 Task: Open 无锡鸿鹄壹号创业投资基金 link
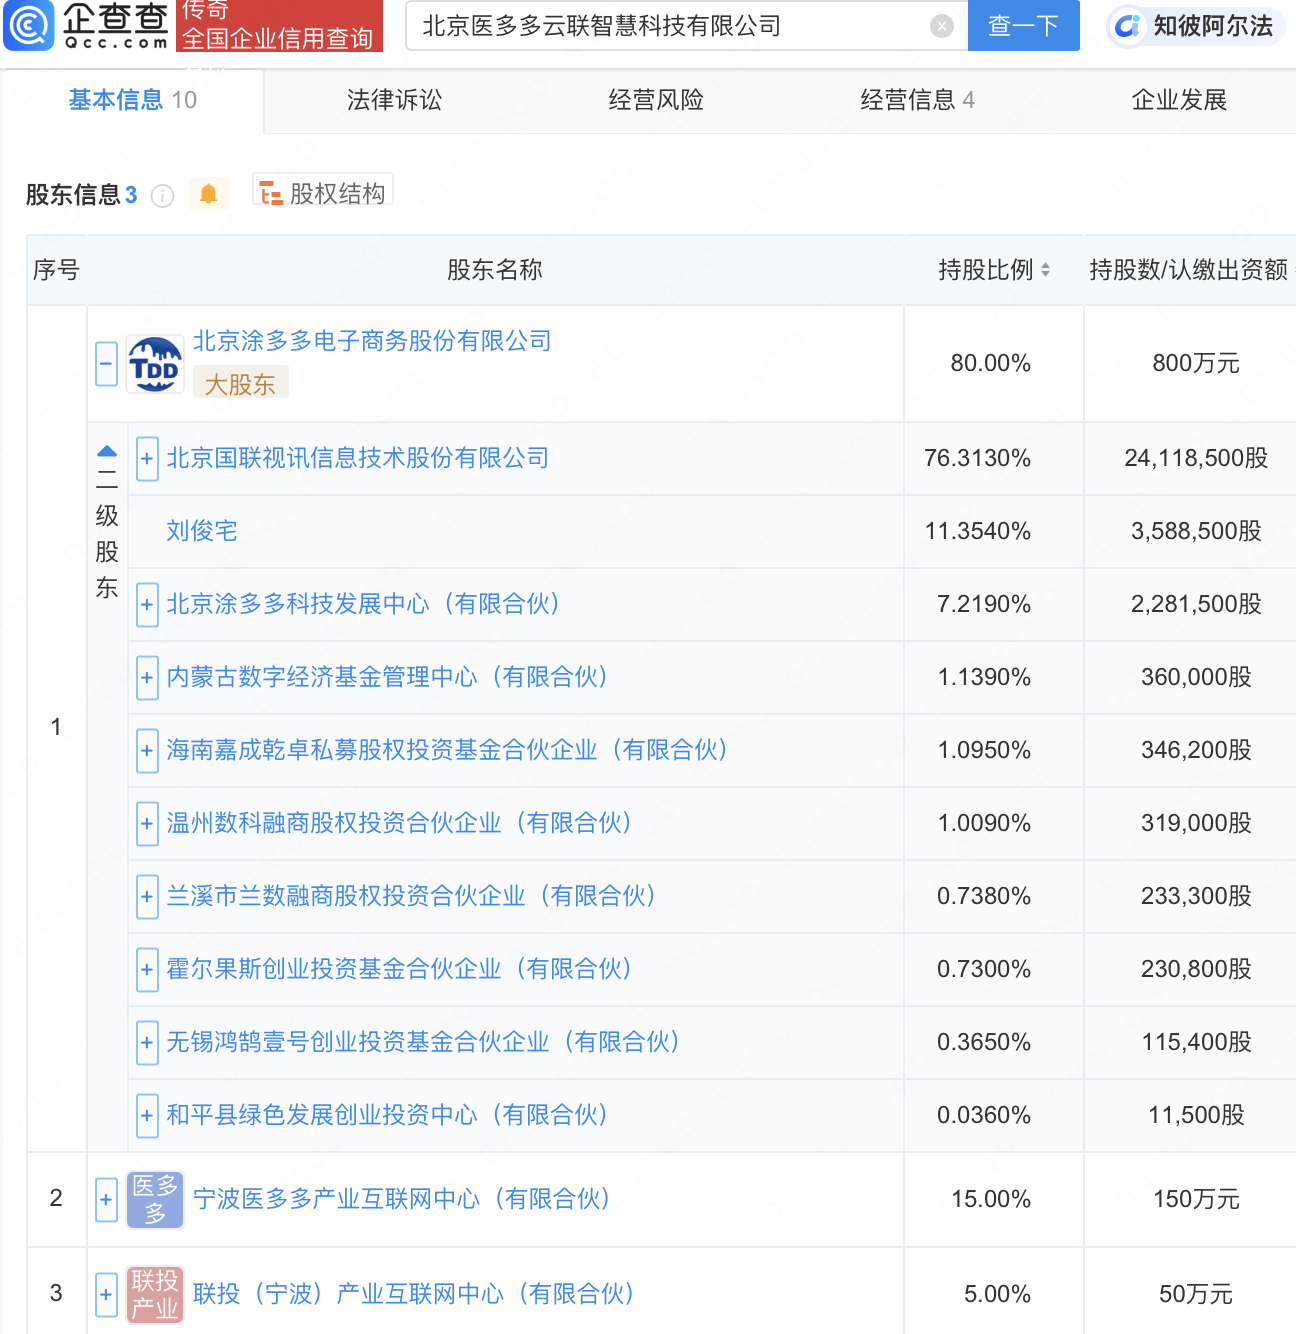click(424, 1042)
